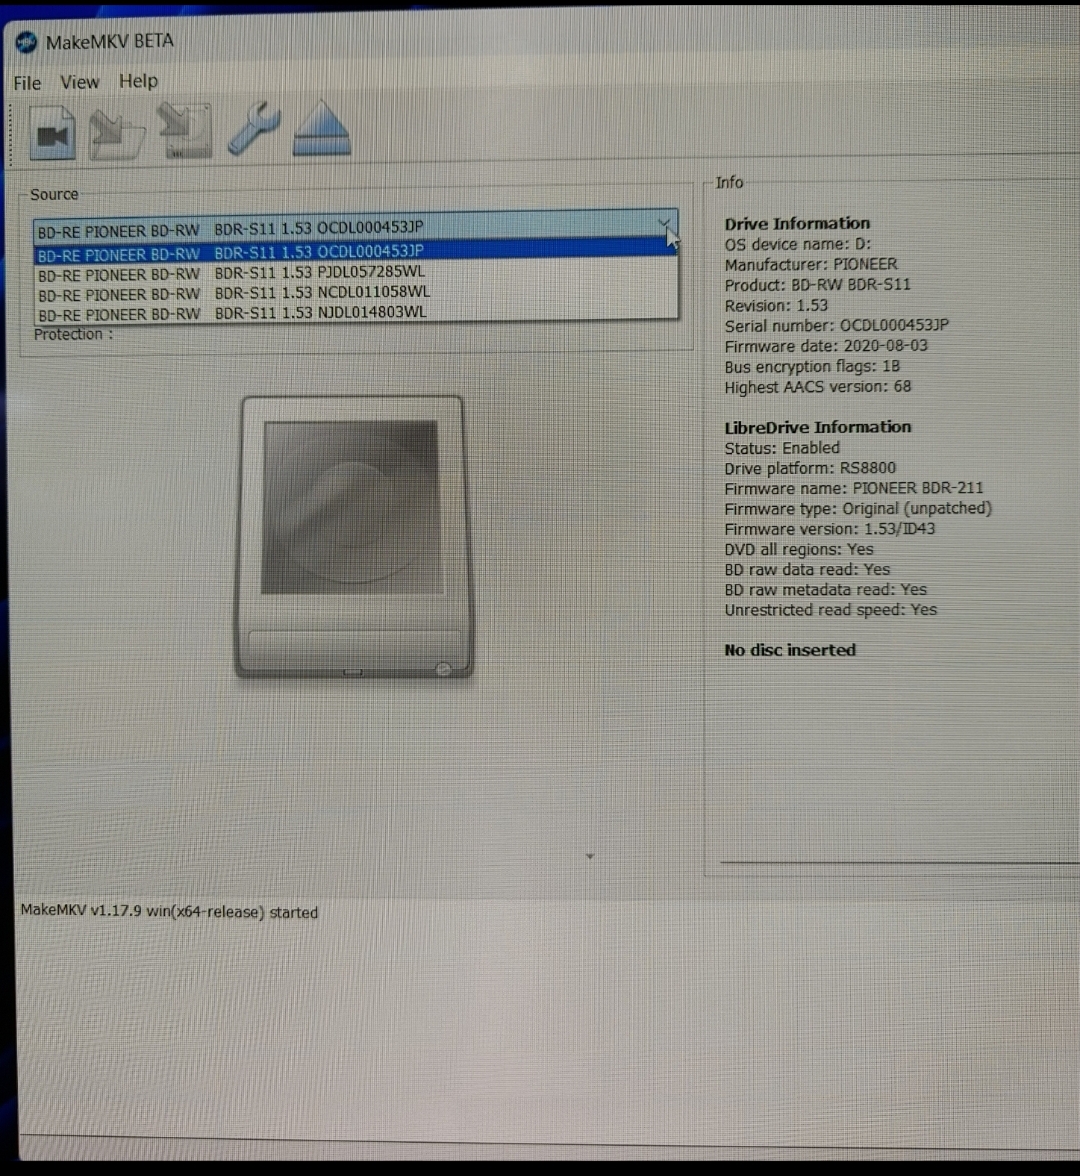Image resolution: width=1080 pixels, height=1176 pixels.
Task: Click the Protection label in Source group
Action: tap(74, 334)
